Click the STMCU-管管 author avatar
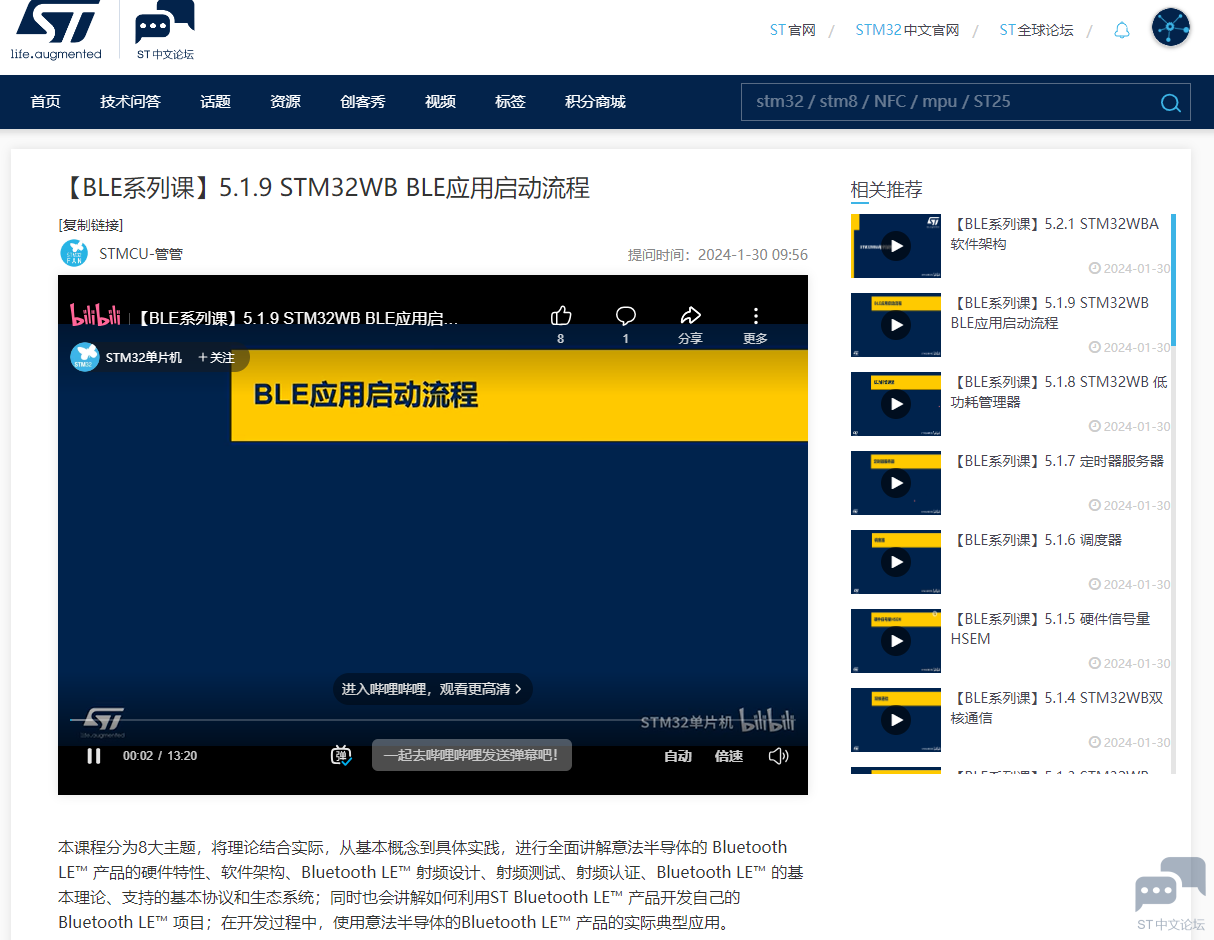The width and height of the screenshot is (1214, 940). pos(74,253)
